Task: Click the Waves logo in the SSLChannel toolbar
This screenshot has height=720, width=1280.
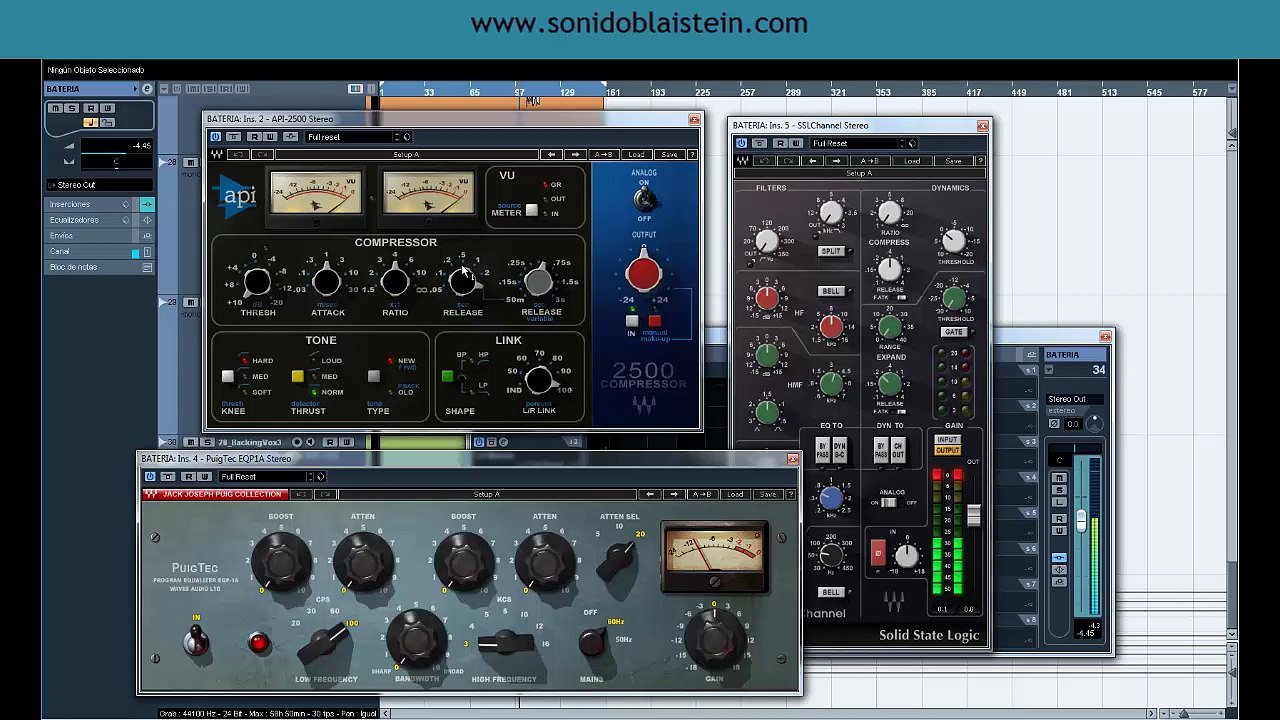Action: pyautogui.click(x=742, y=161)
